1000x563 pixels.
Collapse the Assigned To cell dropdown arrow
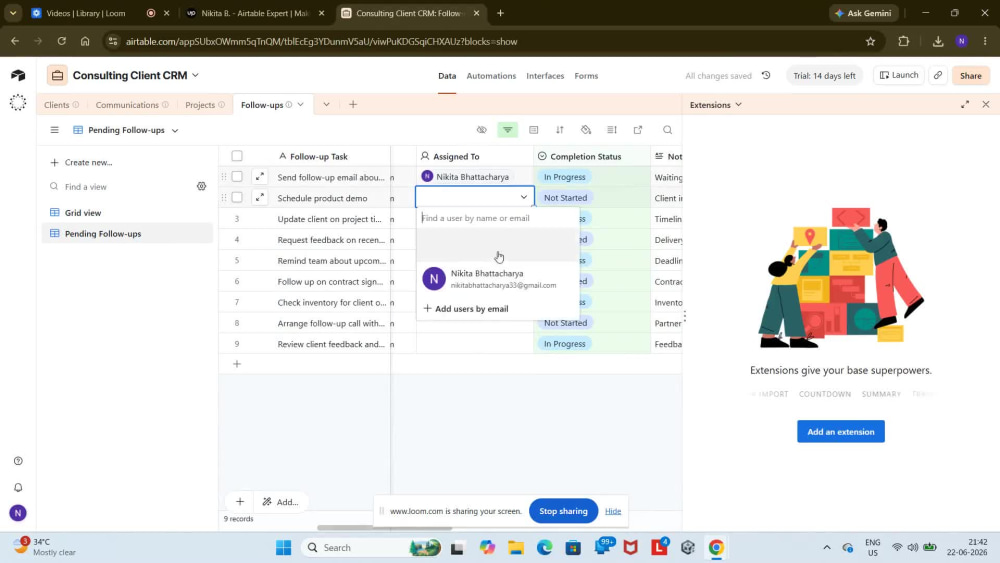point(524,198)
